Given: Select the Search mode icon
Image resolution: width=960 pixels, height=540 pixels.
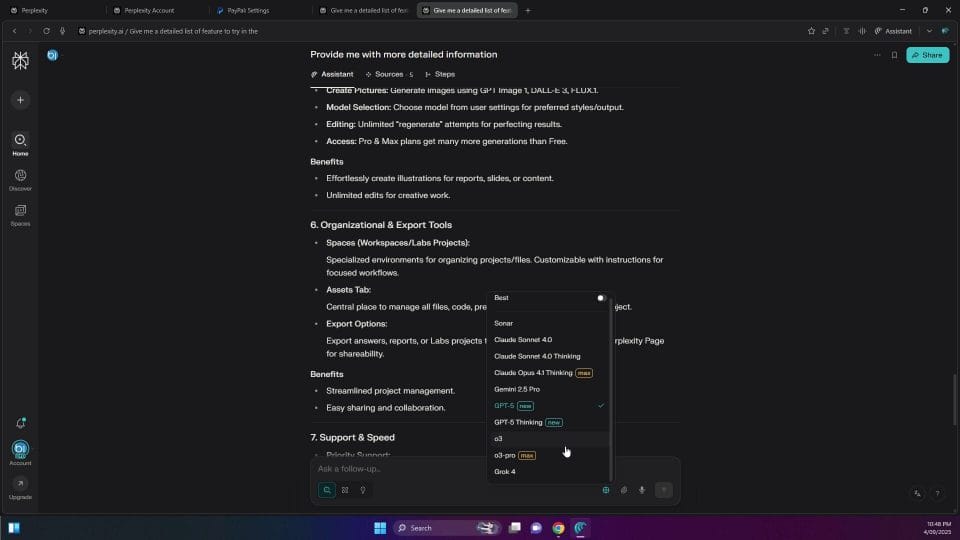Looking at the screenshot, I should (326, 490).
